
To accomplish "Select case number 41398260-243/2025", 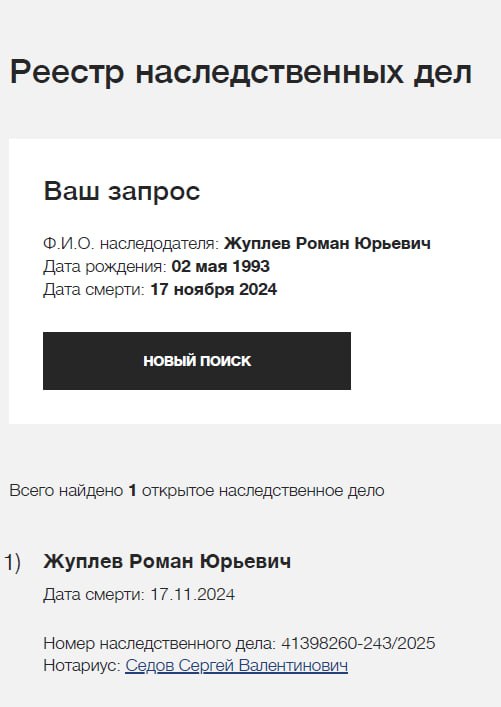I will tap(358, 643).
